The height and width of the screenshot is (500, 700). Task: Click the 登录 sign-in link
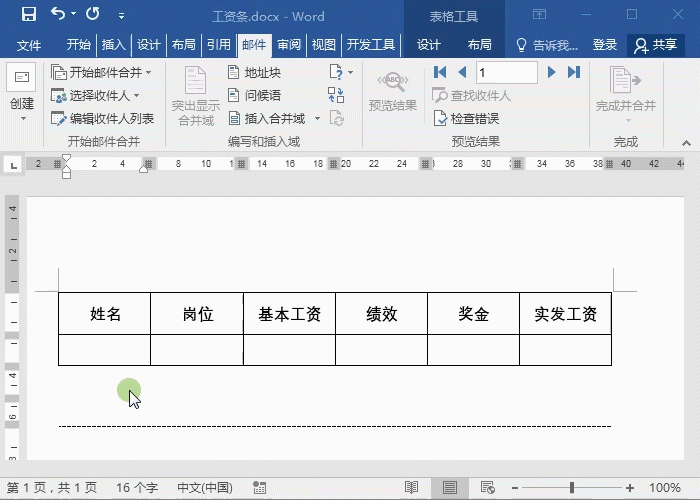tap(604, 45)
